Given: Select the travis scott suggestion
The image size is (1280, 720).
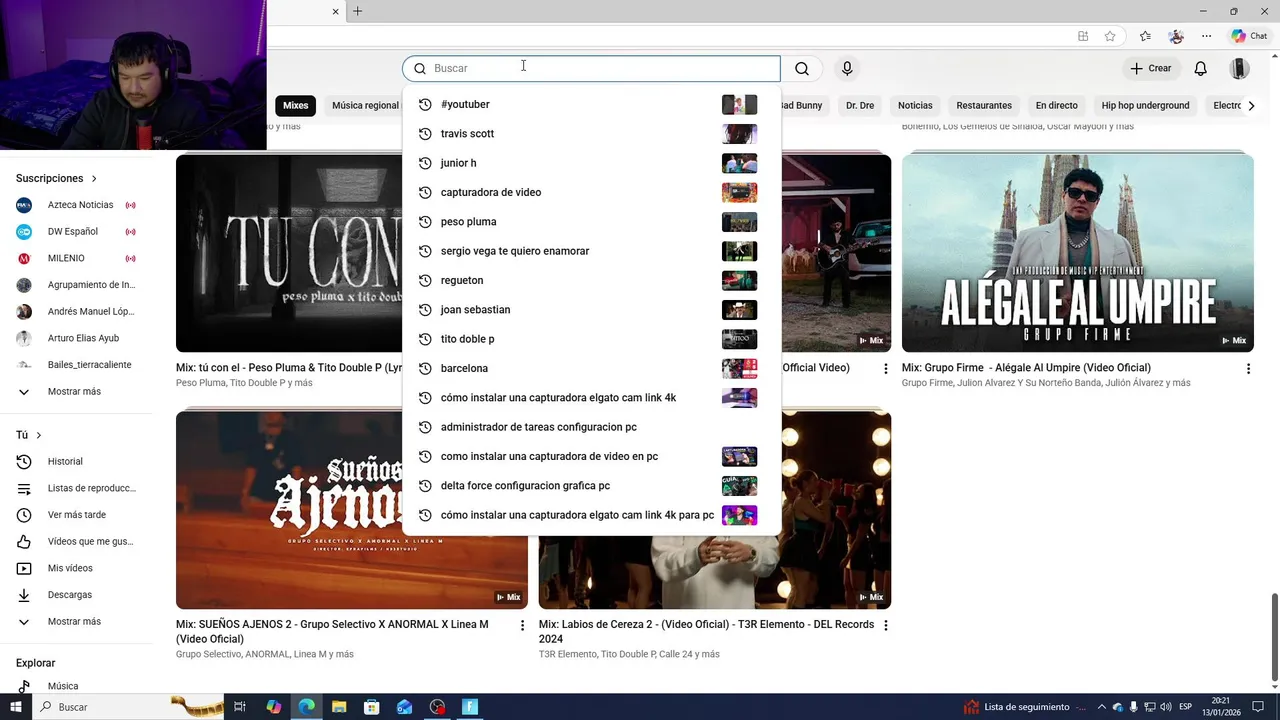Looking at the screenshot, I should click(591, 134).
